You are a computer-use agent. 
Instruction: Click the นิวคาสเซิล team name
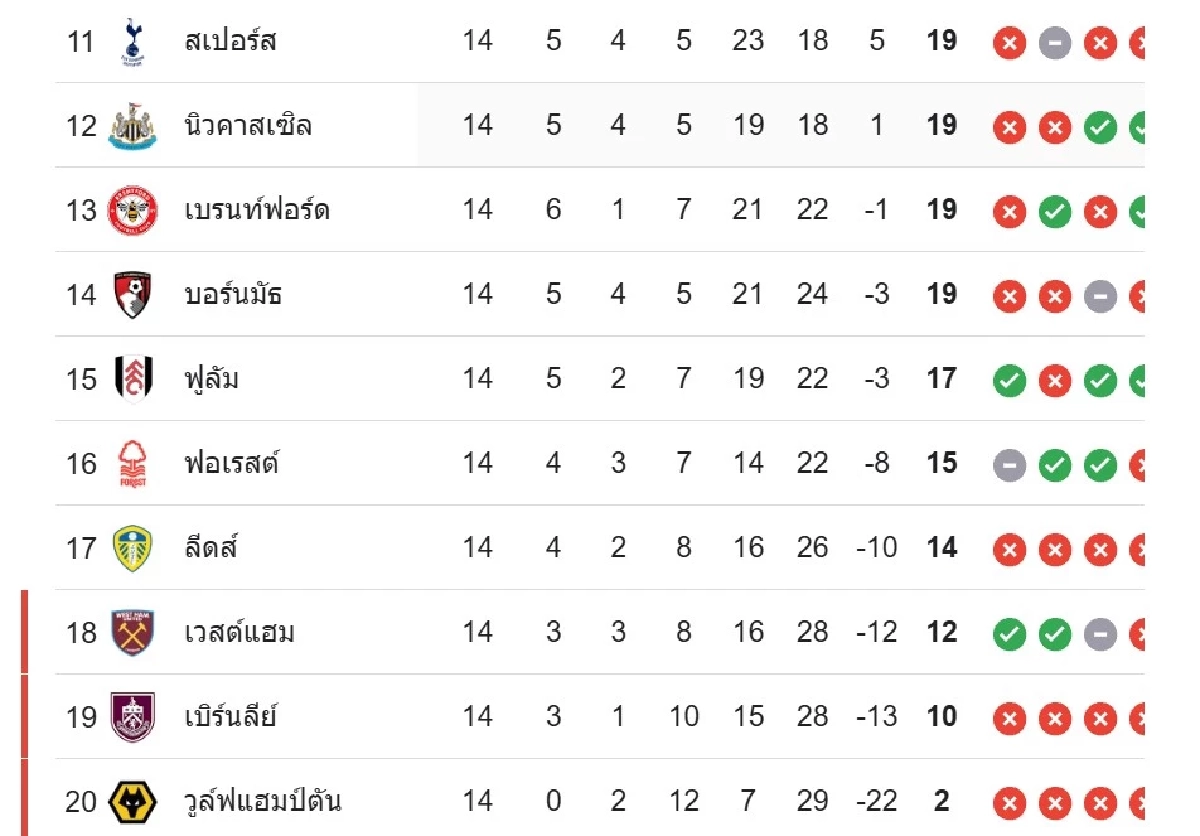248,125
